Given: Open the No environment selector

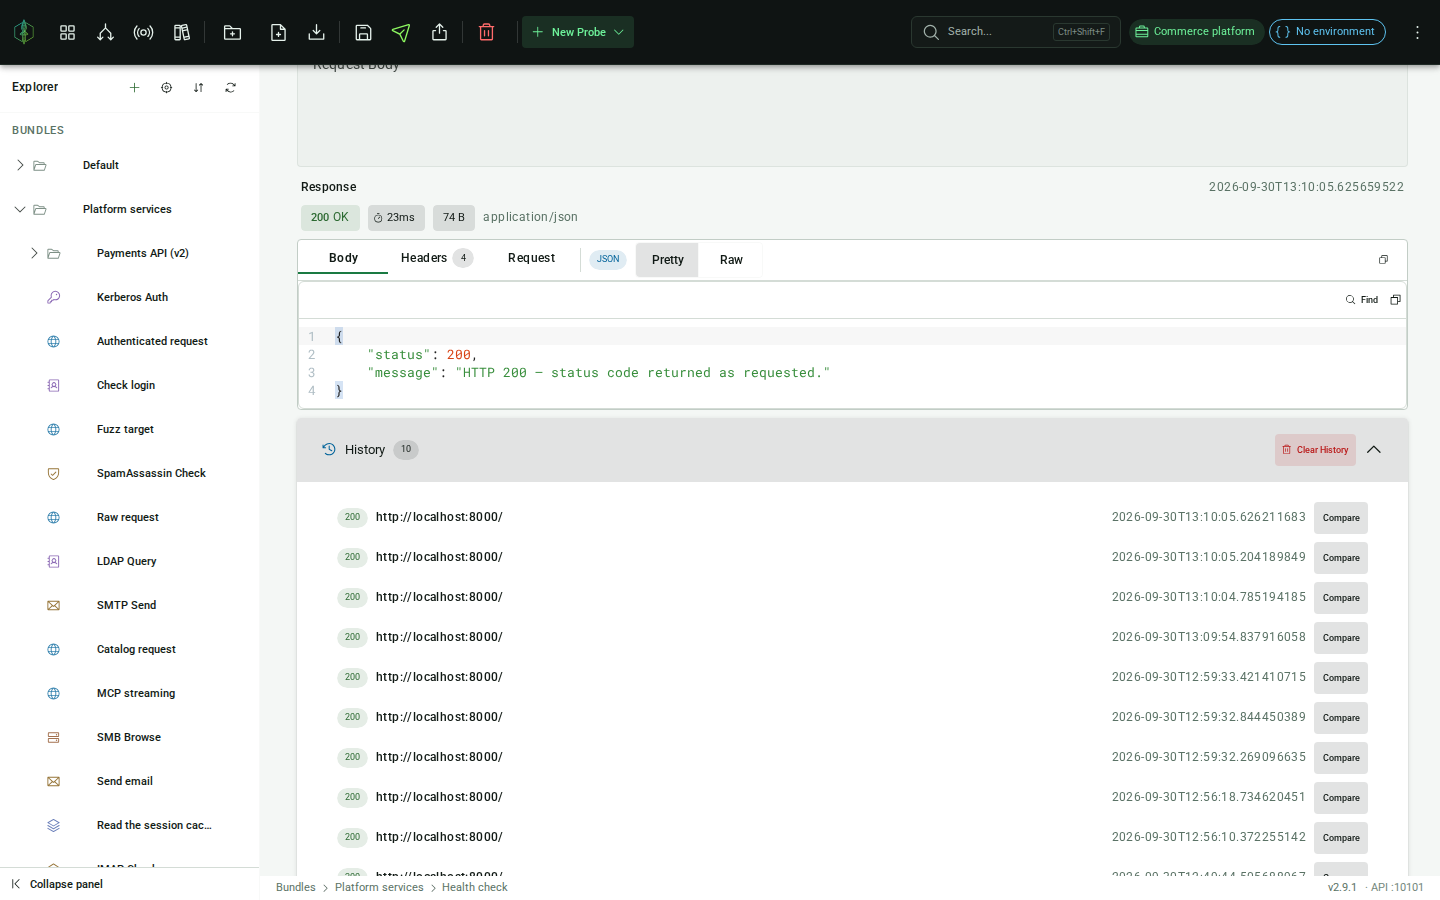Looking at the screenshot, I should point(1327,32).
